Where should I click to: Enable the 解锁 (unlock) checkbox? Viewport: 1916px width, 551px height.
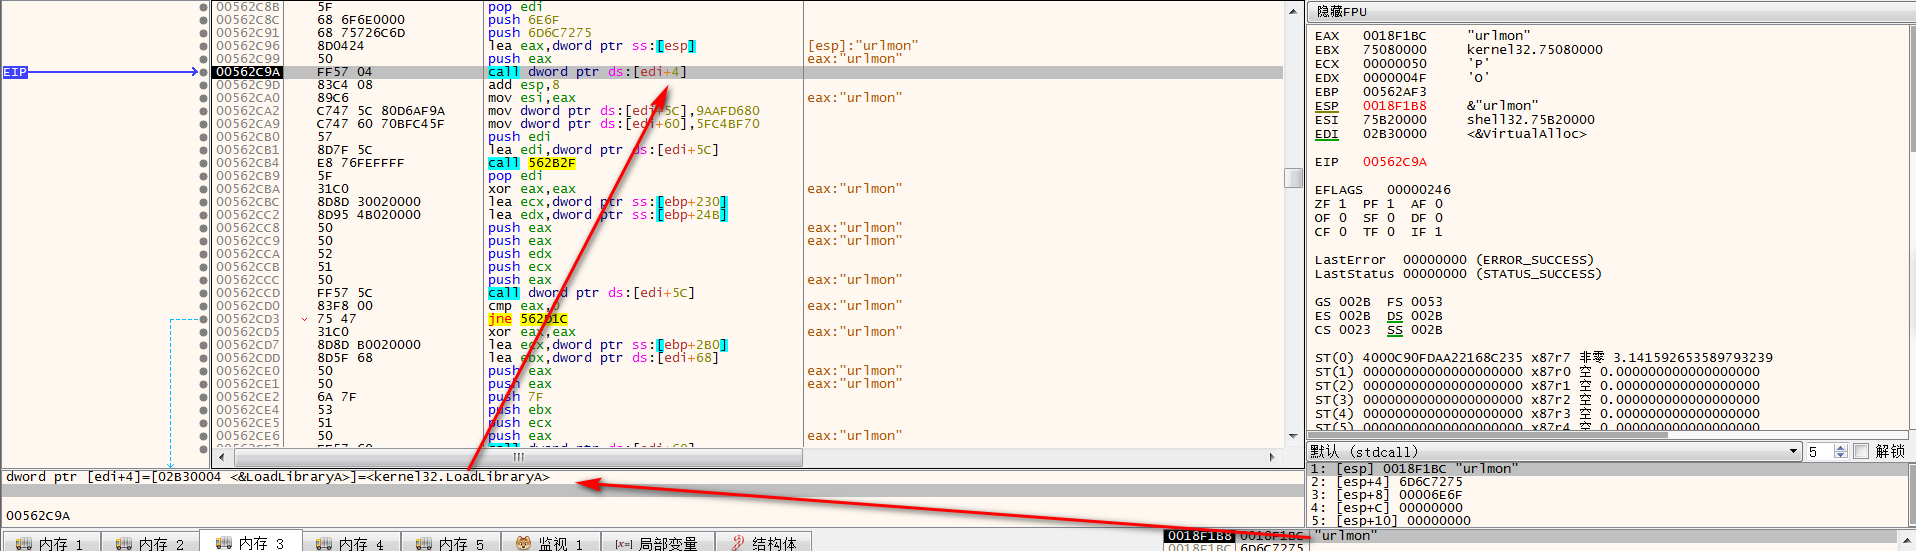coord(1861,451)
